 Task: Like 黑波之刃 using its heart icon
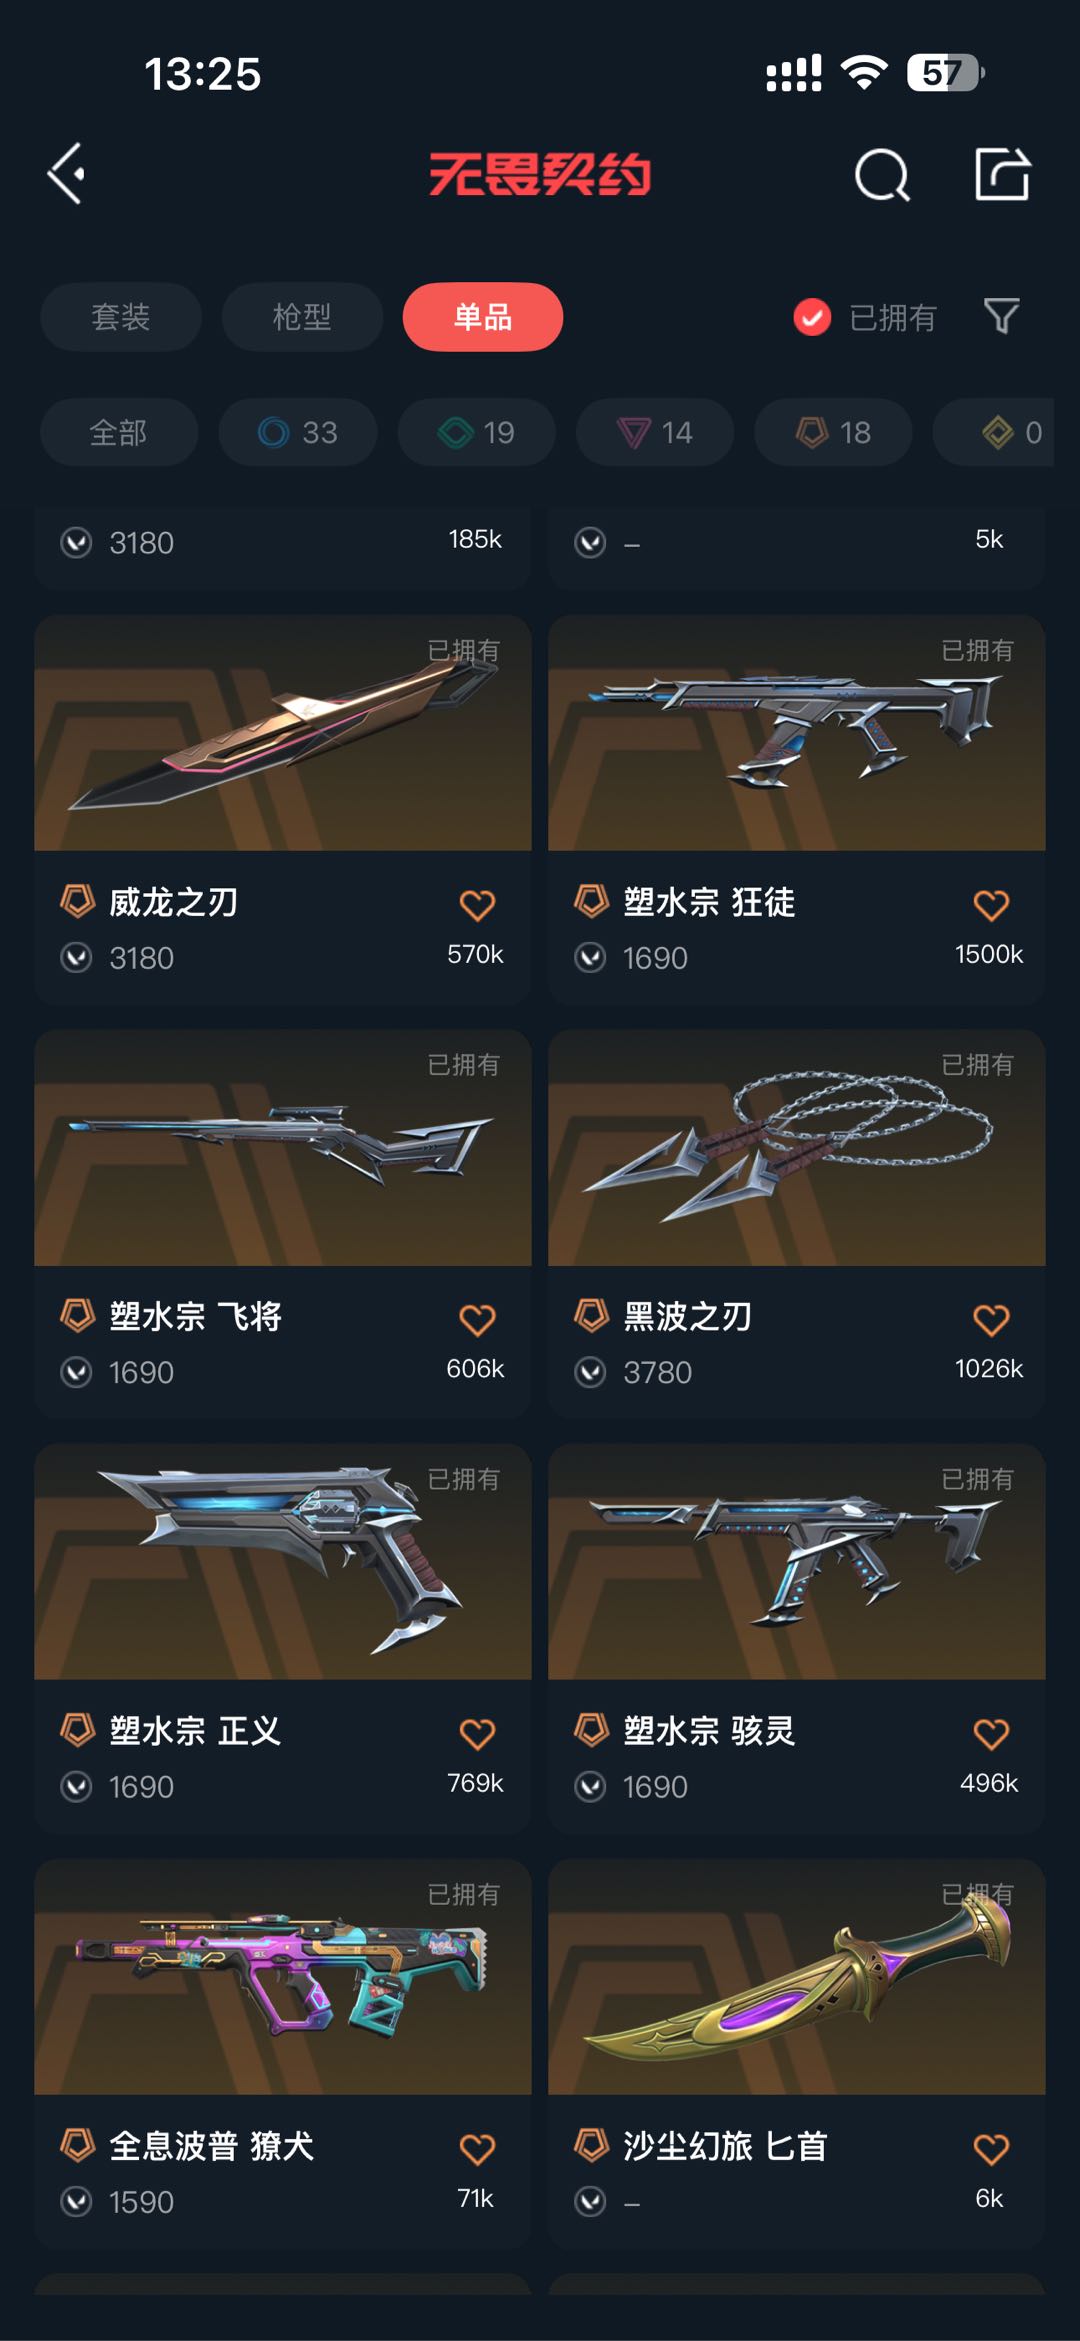click(x=991, y=1320)
